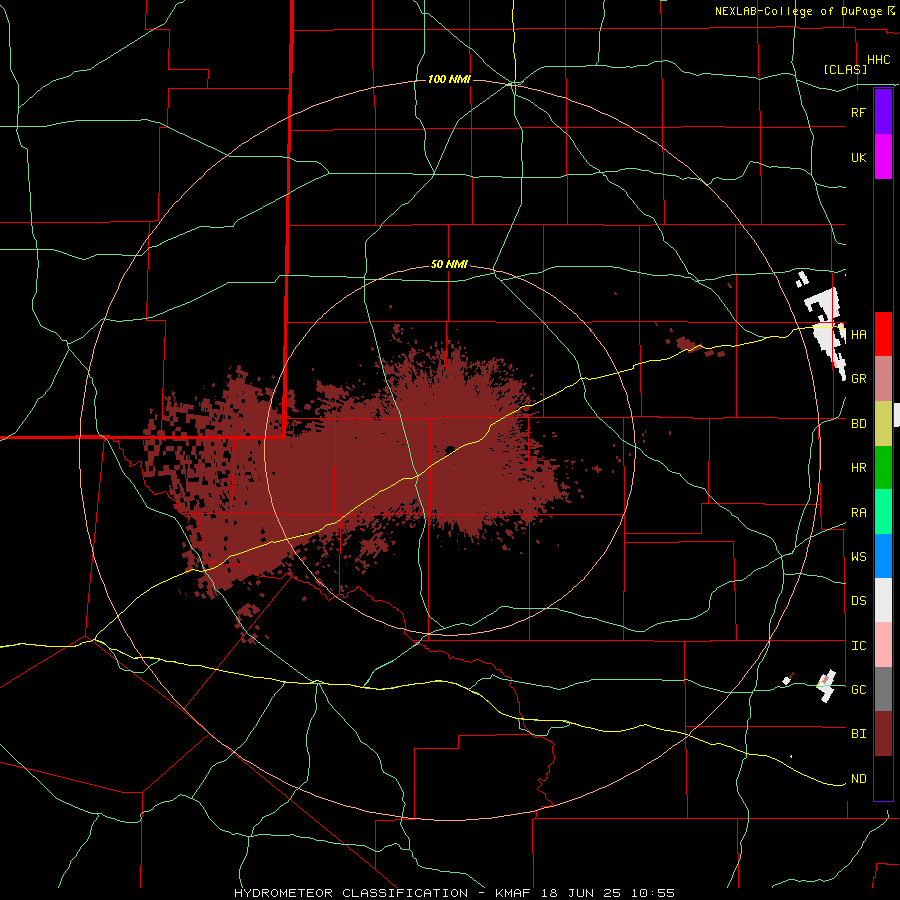Select the gray GC legend swatch
This screenshot has width=900, height=900.
[x=883, y=689]
